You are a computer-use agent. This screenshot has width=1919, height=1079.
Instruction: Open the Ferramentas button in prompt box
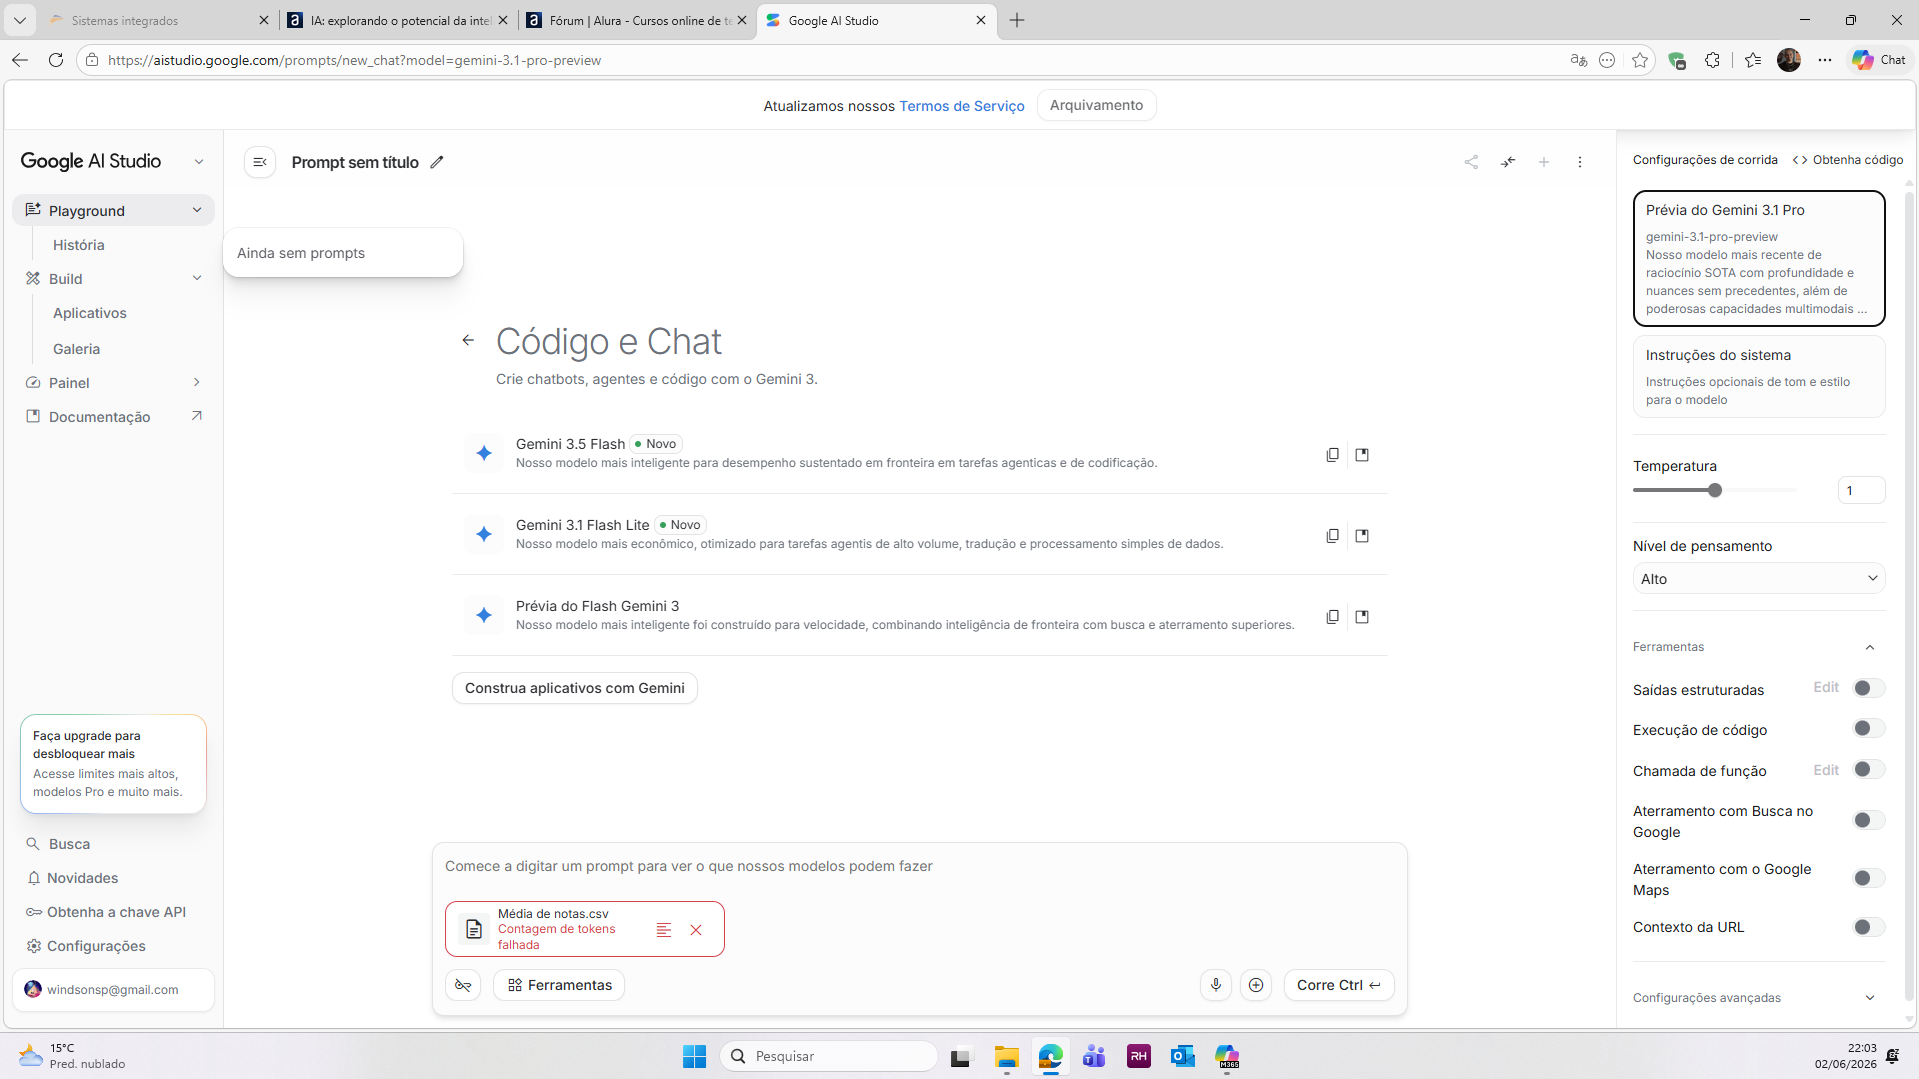pyautogui.click(x=559, y=985)
